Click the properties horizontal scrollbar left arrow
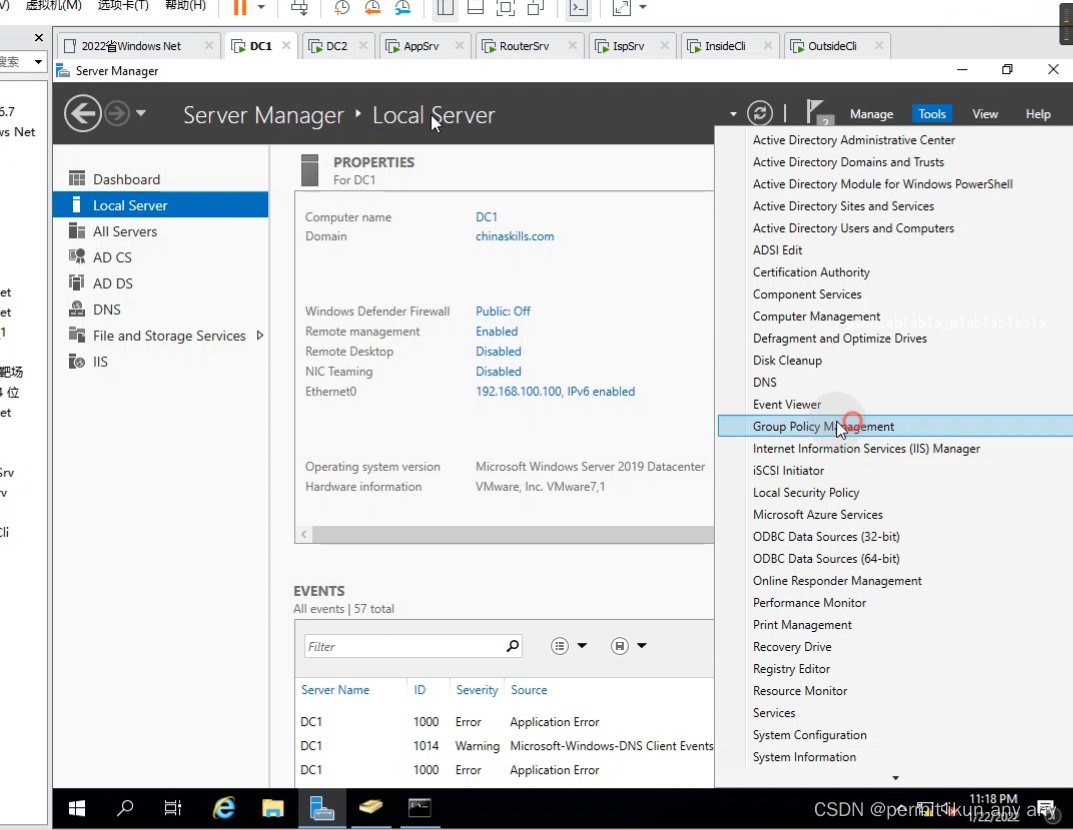 point(304,534)
